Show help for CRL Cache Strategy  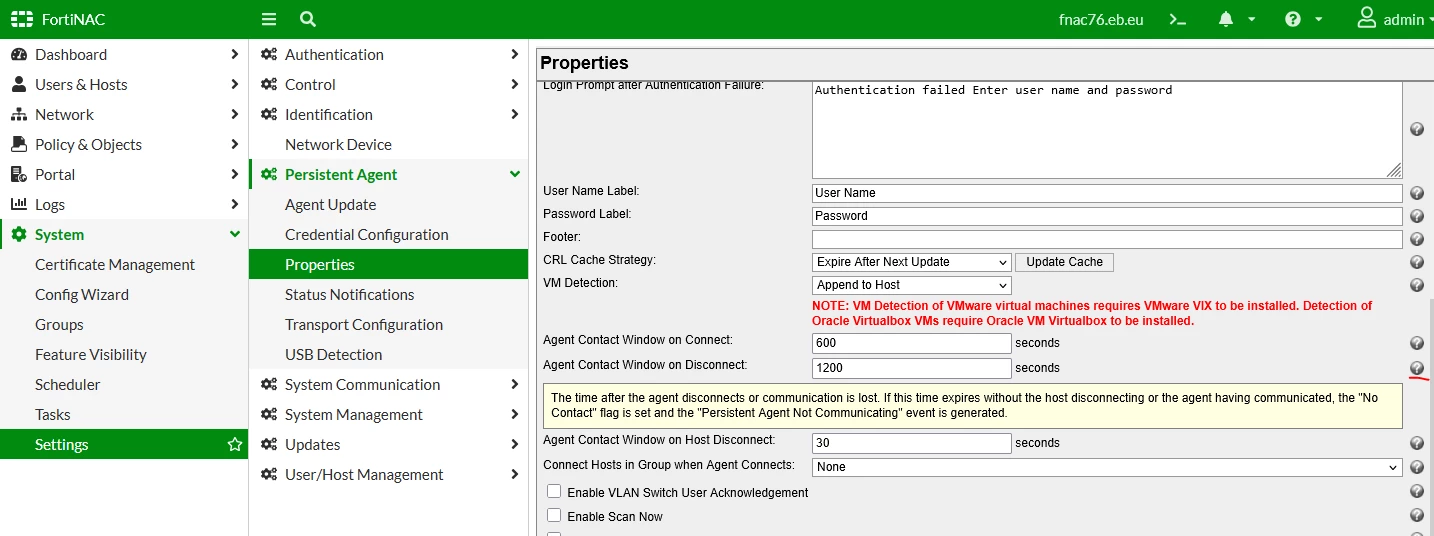coord(1417,262)
